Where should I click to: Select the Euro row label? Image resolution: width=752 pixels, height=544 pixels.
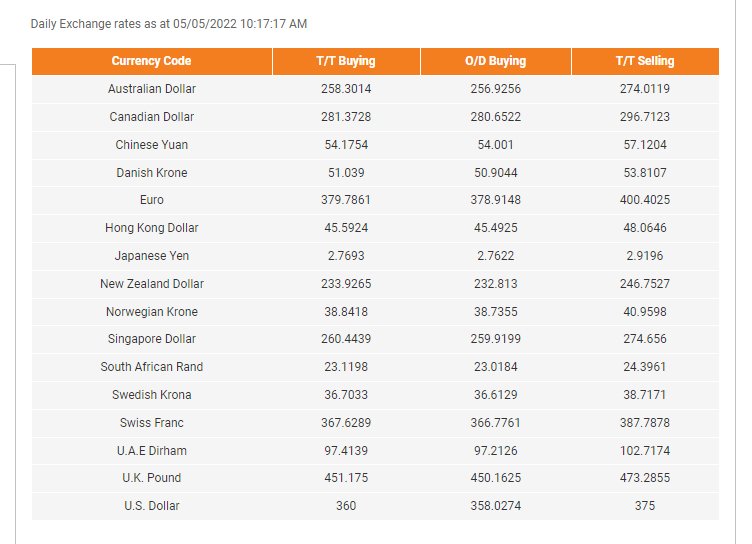click(152, 200)
